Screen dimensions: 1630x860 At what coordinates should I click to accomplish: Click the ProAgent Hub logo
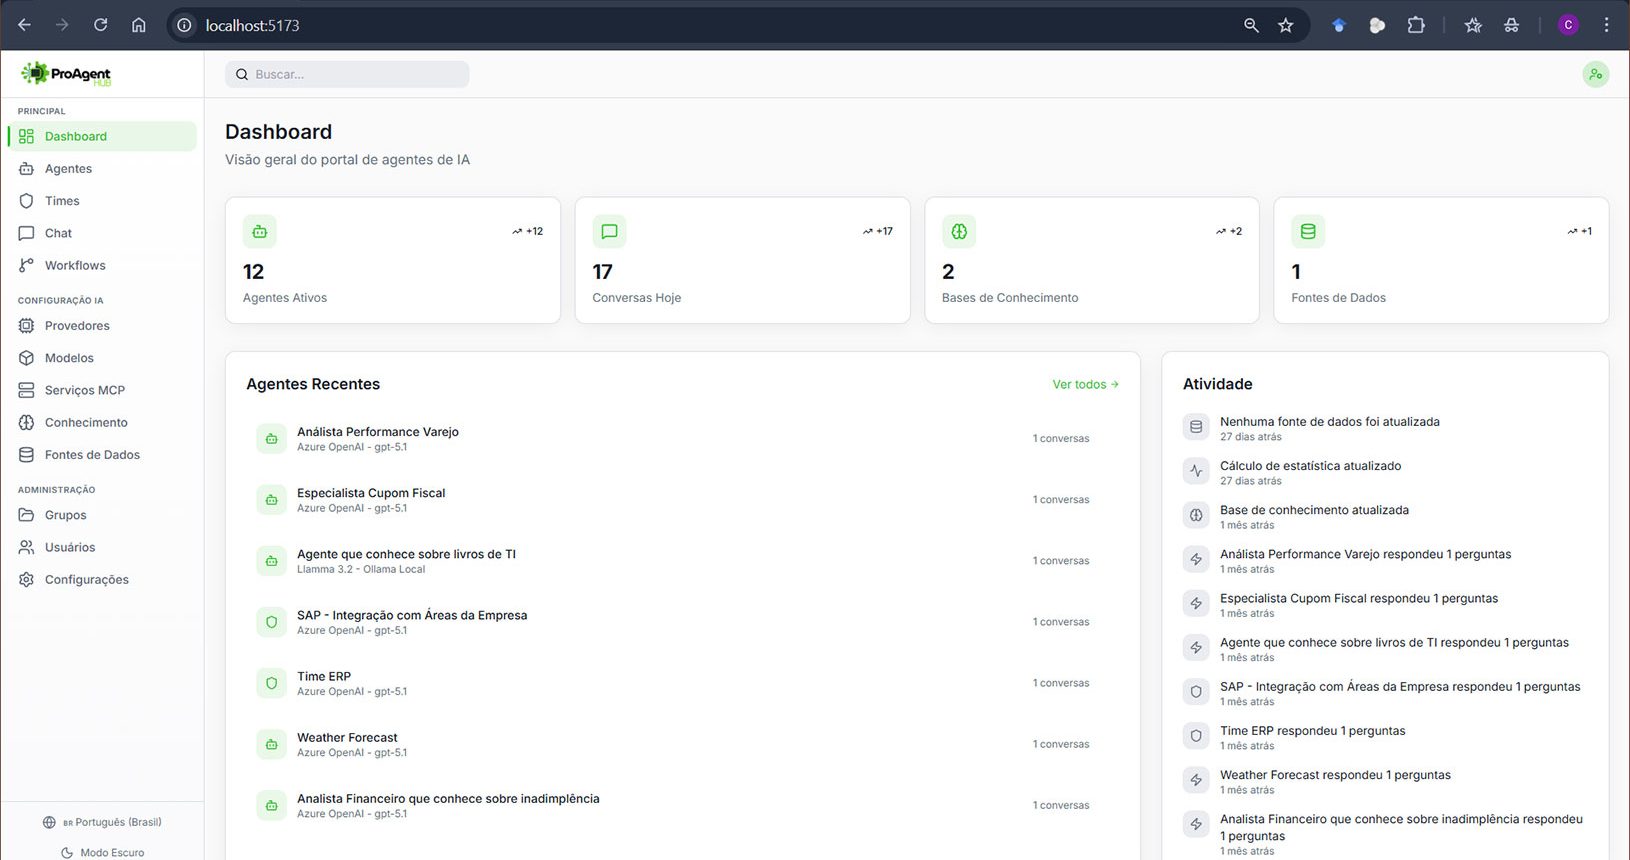coord(66,74)
